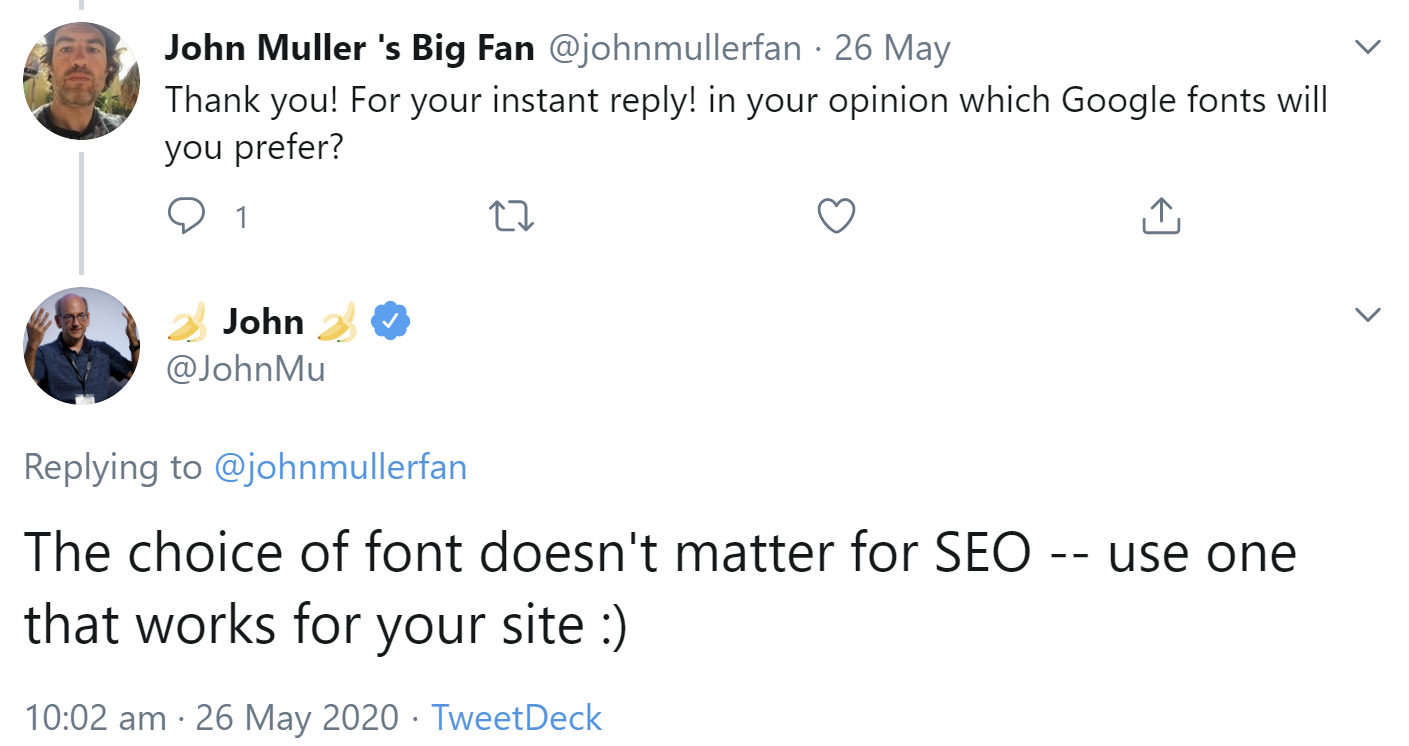Image resolution: width=1409 pixels, height=746 pixels.
Task: Share the fan's tweet via the share icon
Action: coord(1159,214)
